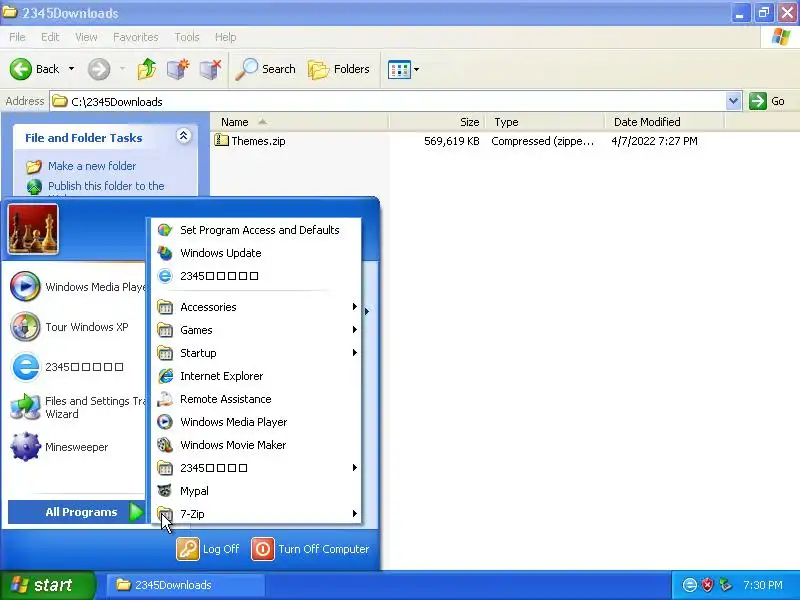Open the File menu
This screenshot has width=800, height=600.
(17, 37)
